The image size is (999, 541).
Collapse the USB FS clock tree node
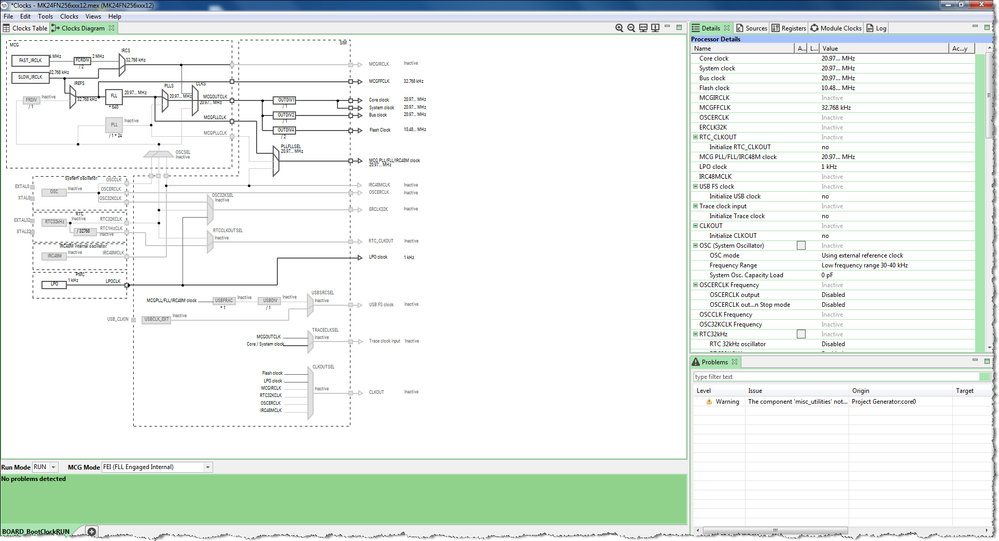[695, 187]
